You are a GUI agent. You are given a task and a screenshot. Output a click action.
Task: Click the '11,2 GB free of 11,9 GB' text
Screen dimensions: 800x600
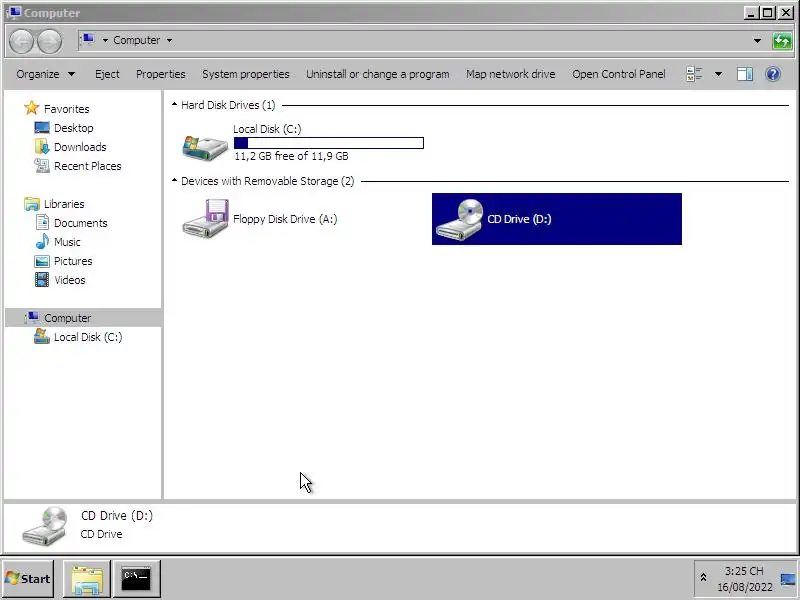(291, 156)
